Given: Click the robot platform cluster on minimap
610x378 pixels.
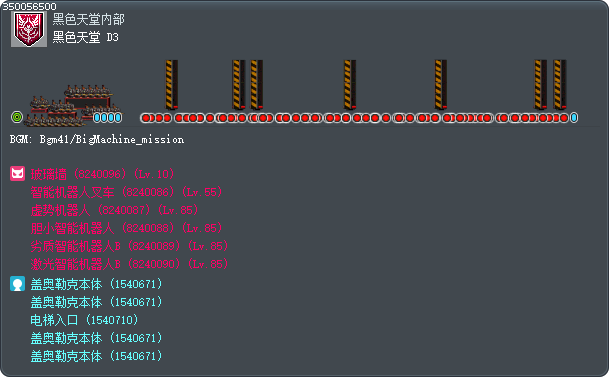Looking at the screenshot, I should pos(72,106).
